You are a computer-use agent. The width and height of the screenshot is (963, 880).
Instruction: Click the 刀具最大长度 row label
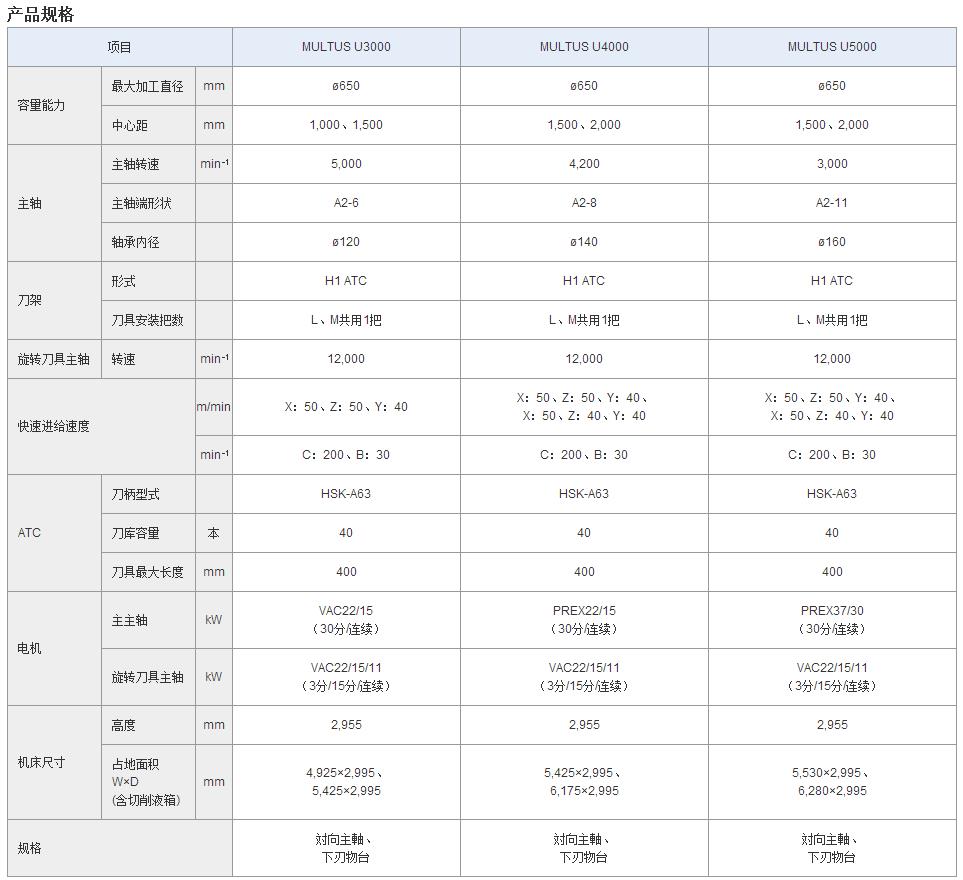pos(147,572)
